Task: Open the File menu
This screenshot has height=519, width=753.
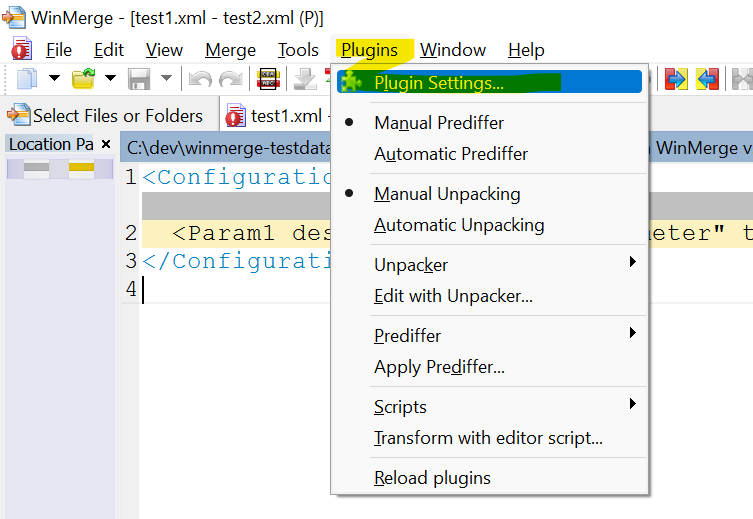Action: (x=59, y=50)
